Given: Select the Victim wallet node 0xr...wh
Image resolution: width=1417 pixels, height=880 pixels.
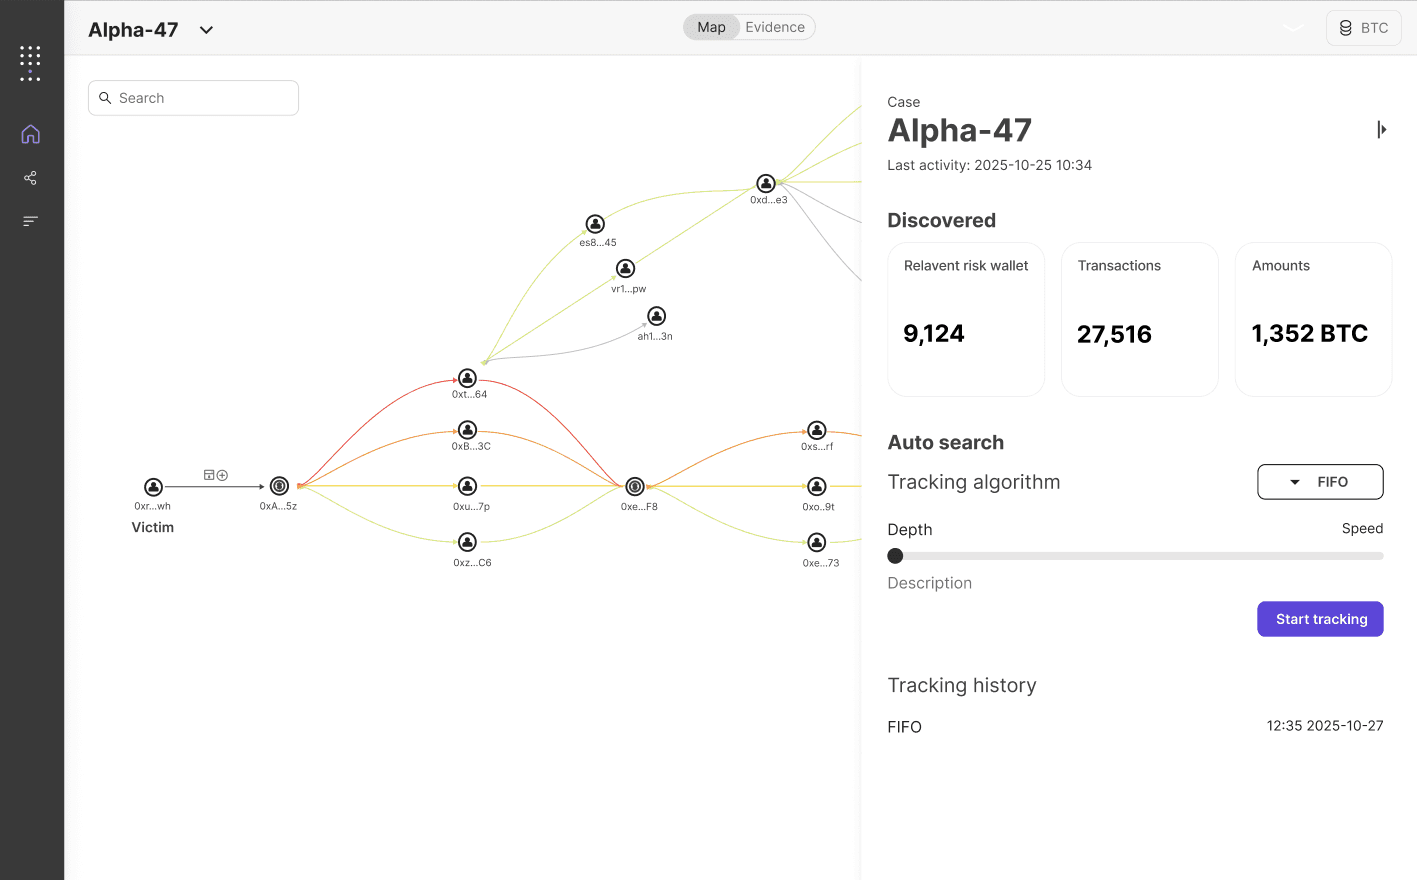Looking at the screenshot, I should click(x=153, y=487).
